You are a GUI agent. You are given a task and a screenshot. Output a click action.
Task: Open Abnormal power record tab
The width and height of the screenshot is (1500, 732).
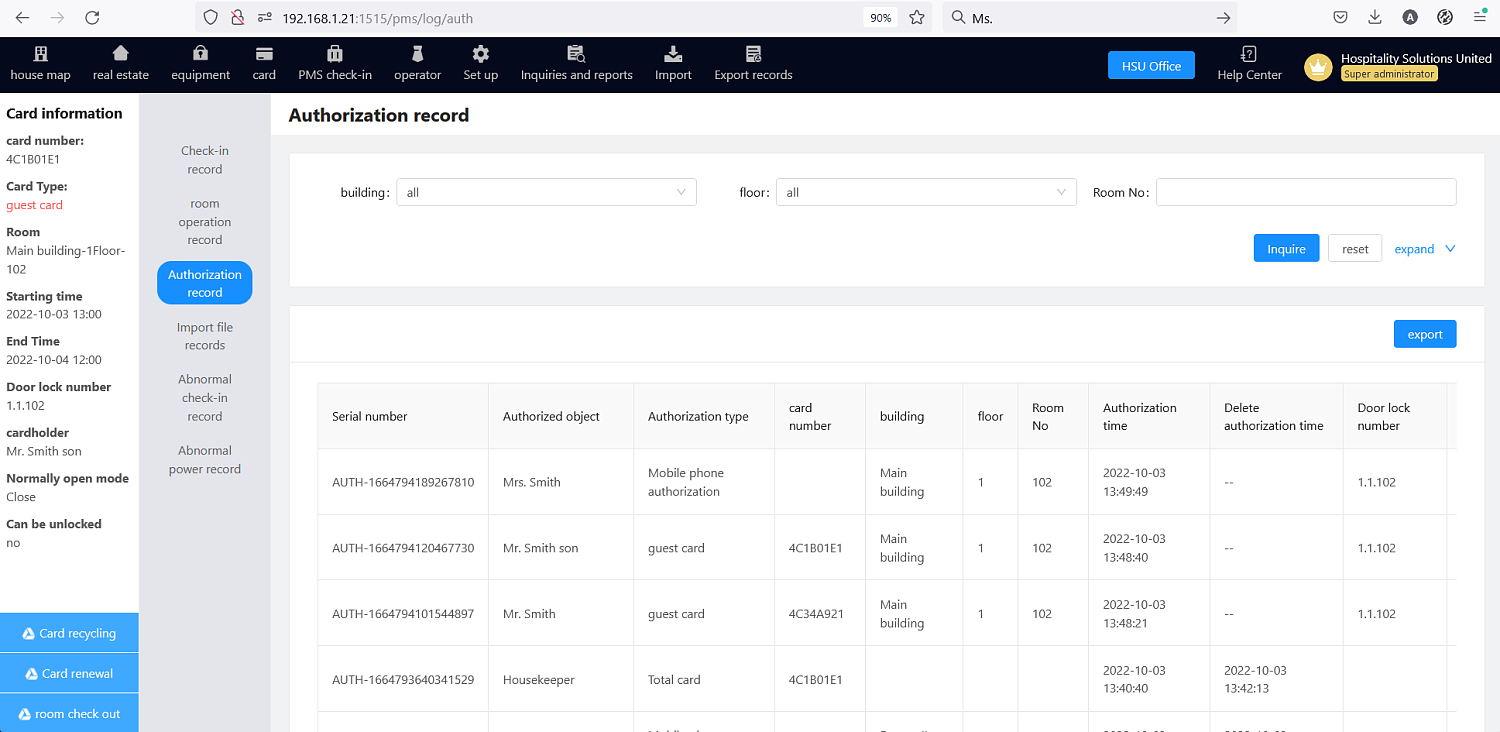click(x=205, y=460)
